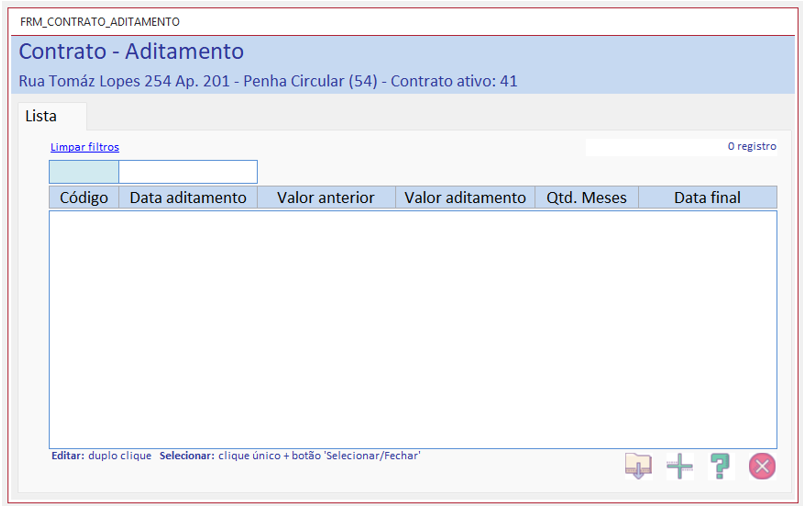Click the 'Selecionar: clique único' hint text

point(290,456)
